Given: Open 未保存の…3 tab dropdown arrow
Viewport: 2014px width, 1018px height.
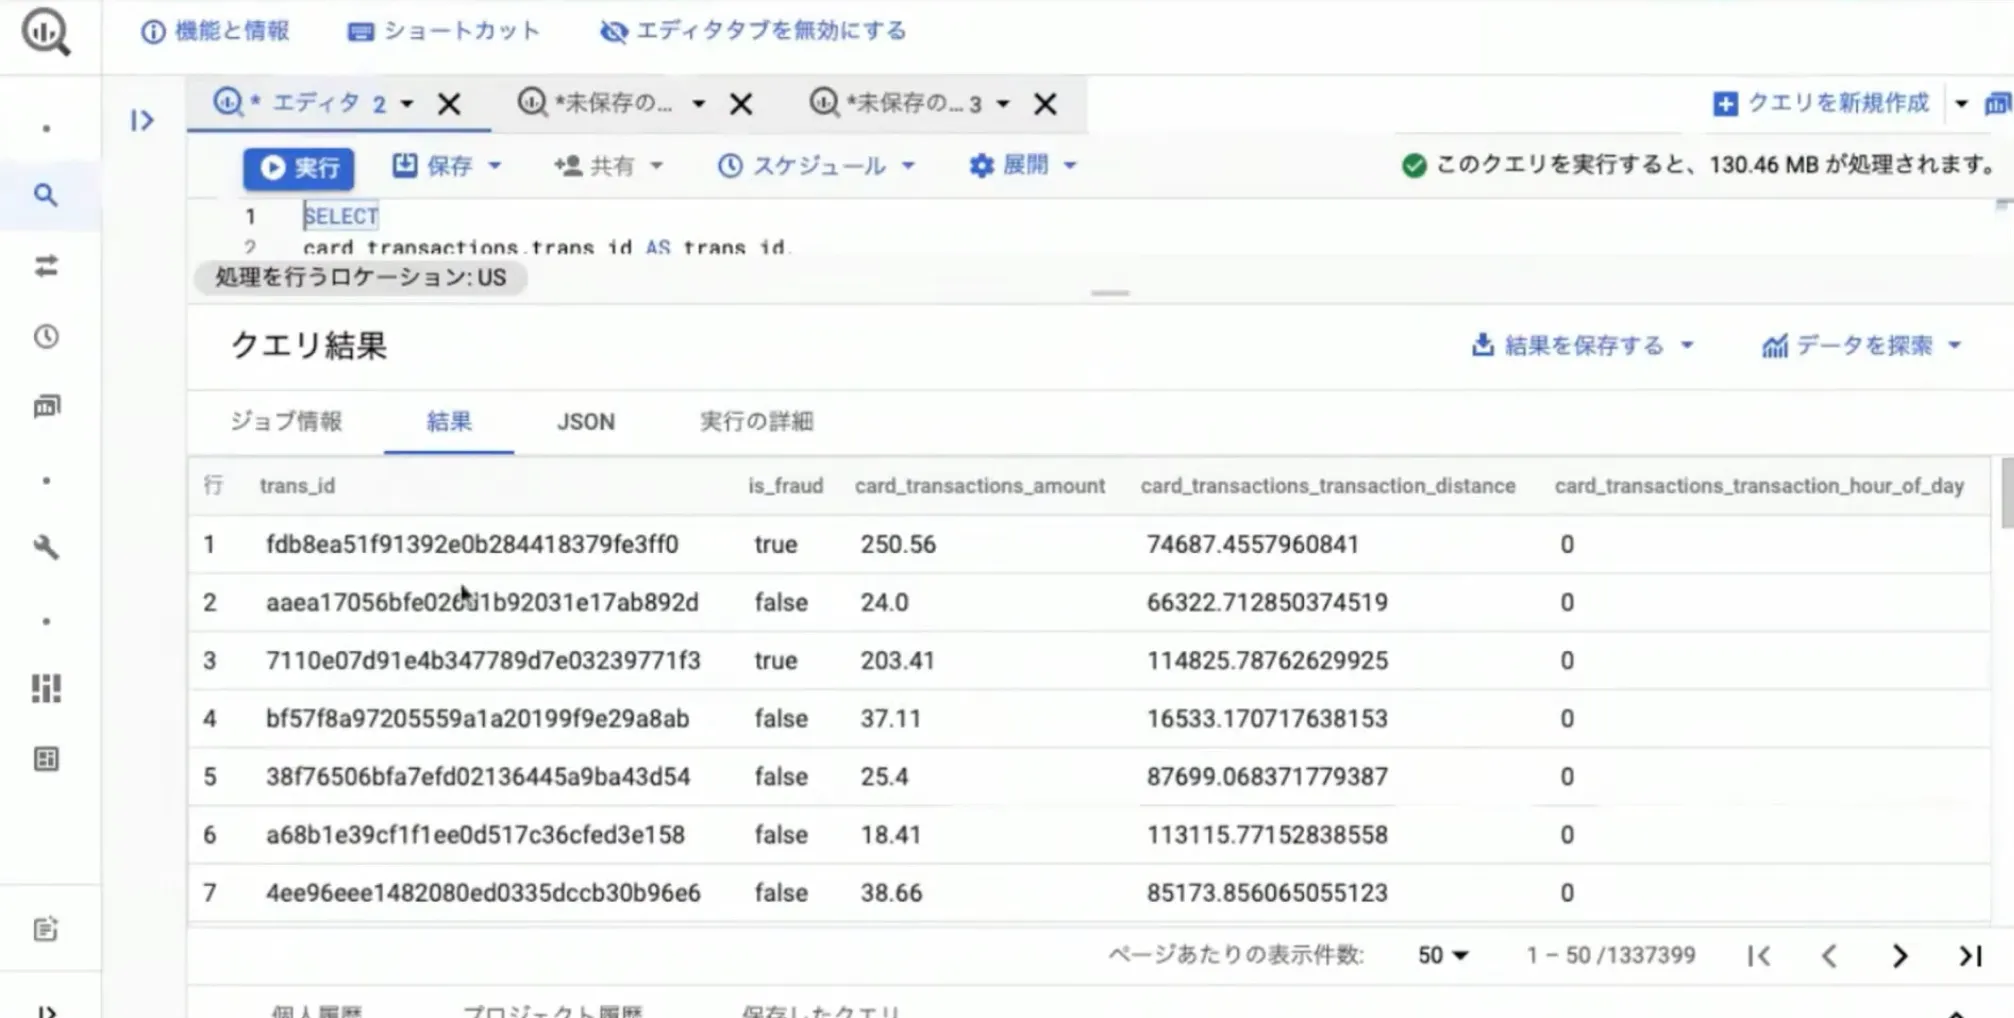Looking at the screenshot, I should click(1003, 104).
